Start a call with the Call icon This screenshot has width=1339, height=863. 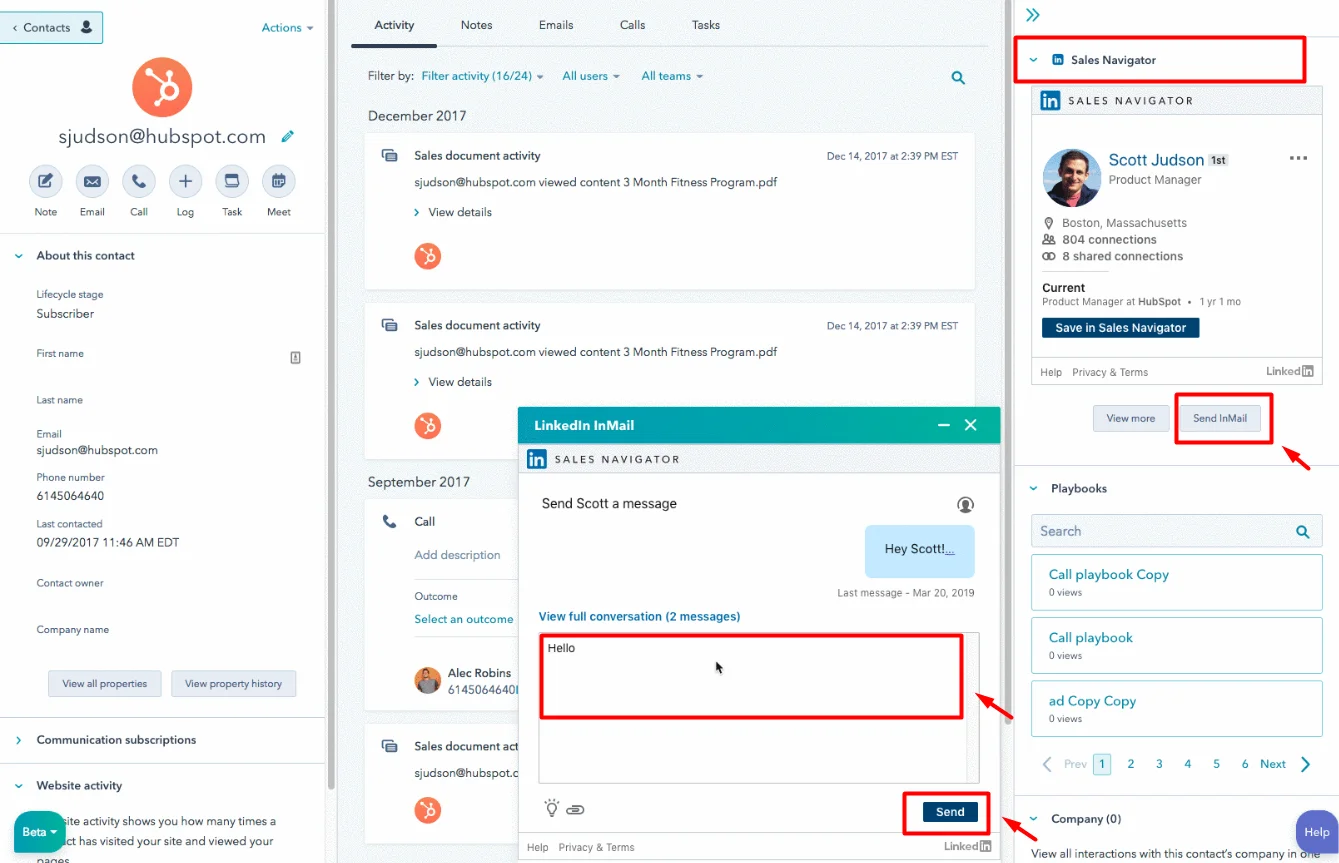(x=138, y=182)
